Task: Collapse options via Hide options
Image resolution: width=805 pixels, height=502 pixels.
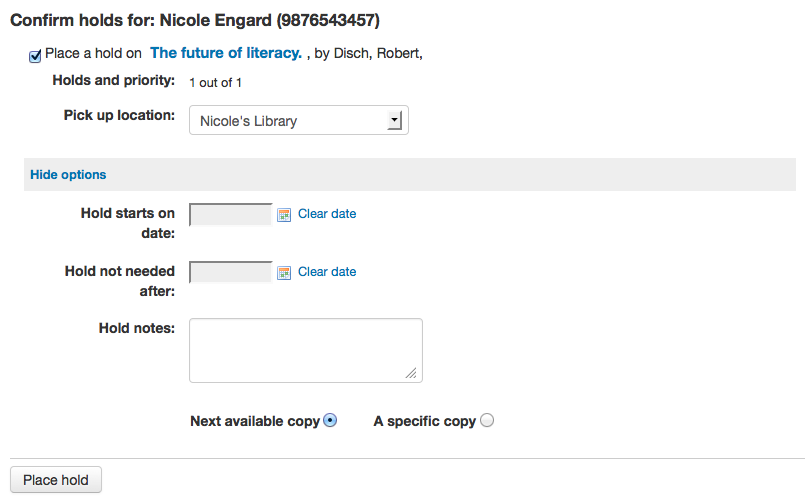Action: pyautogui.click(x=68, y=175)
